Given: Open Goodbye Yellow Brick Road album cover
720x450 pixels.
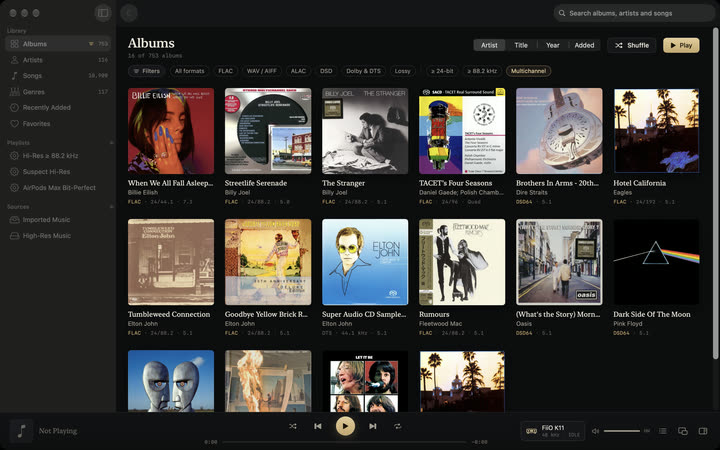Looking at the screenshot, I should (268, 262).
